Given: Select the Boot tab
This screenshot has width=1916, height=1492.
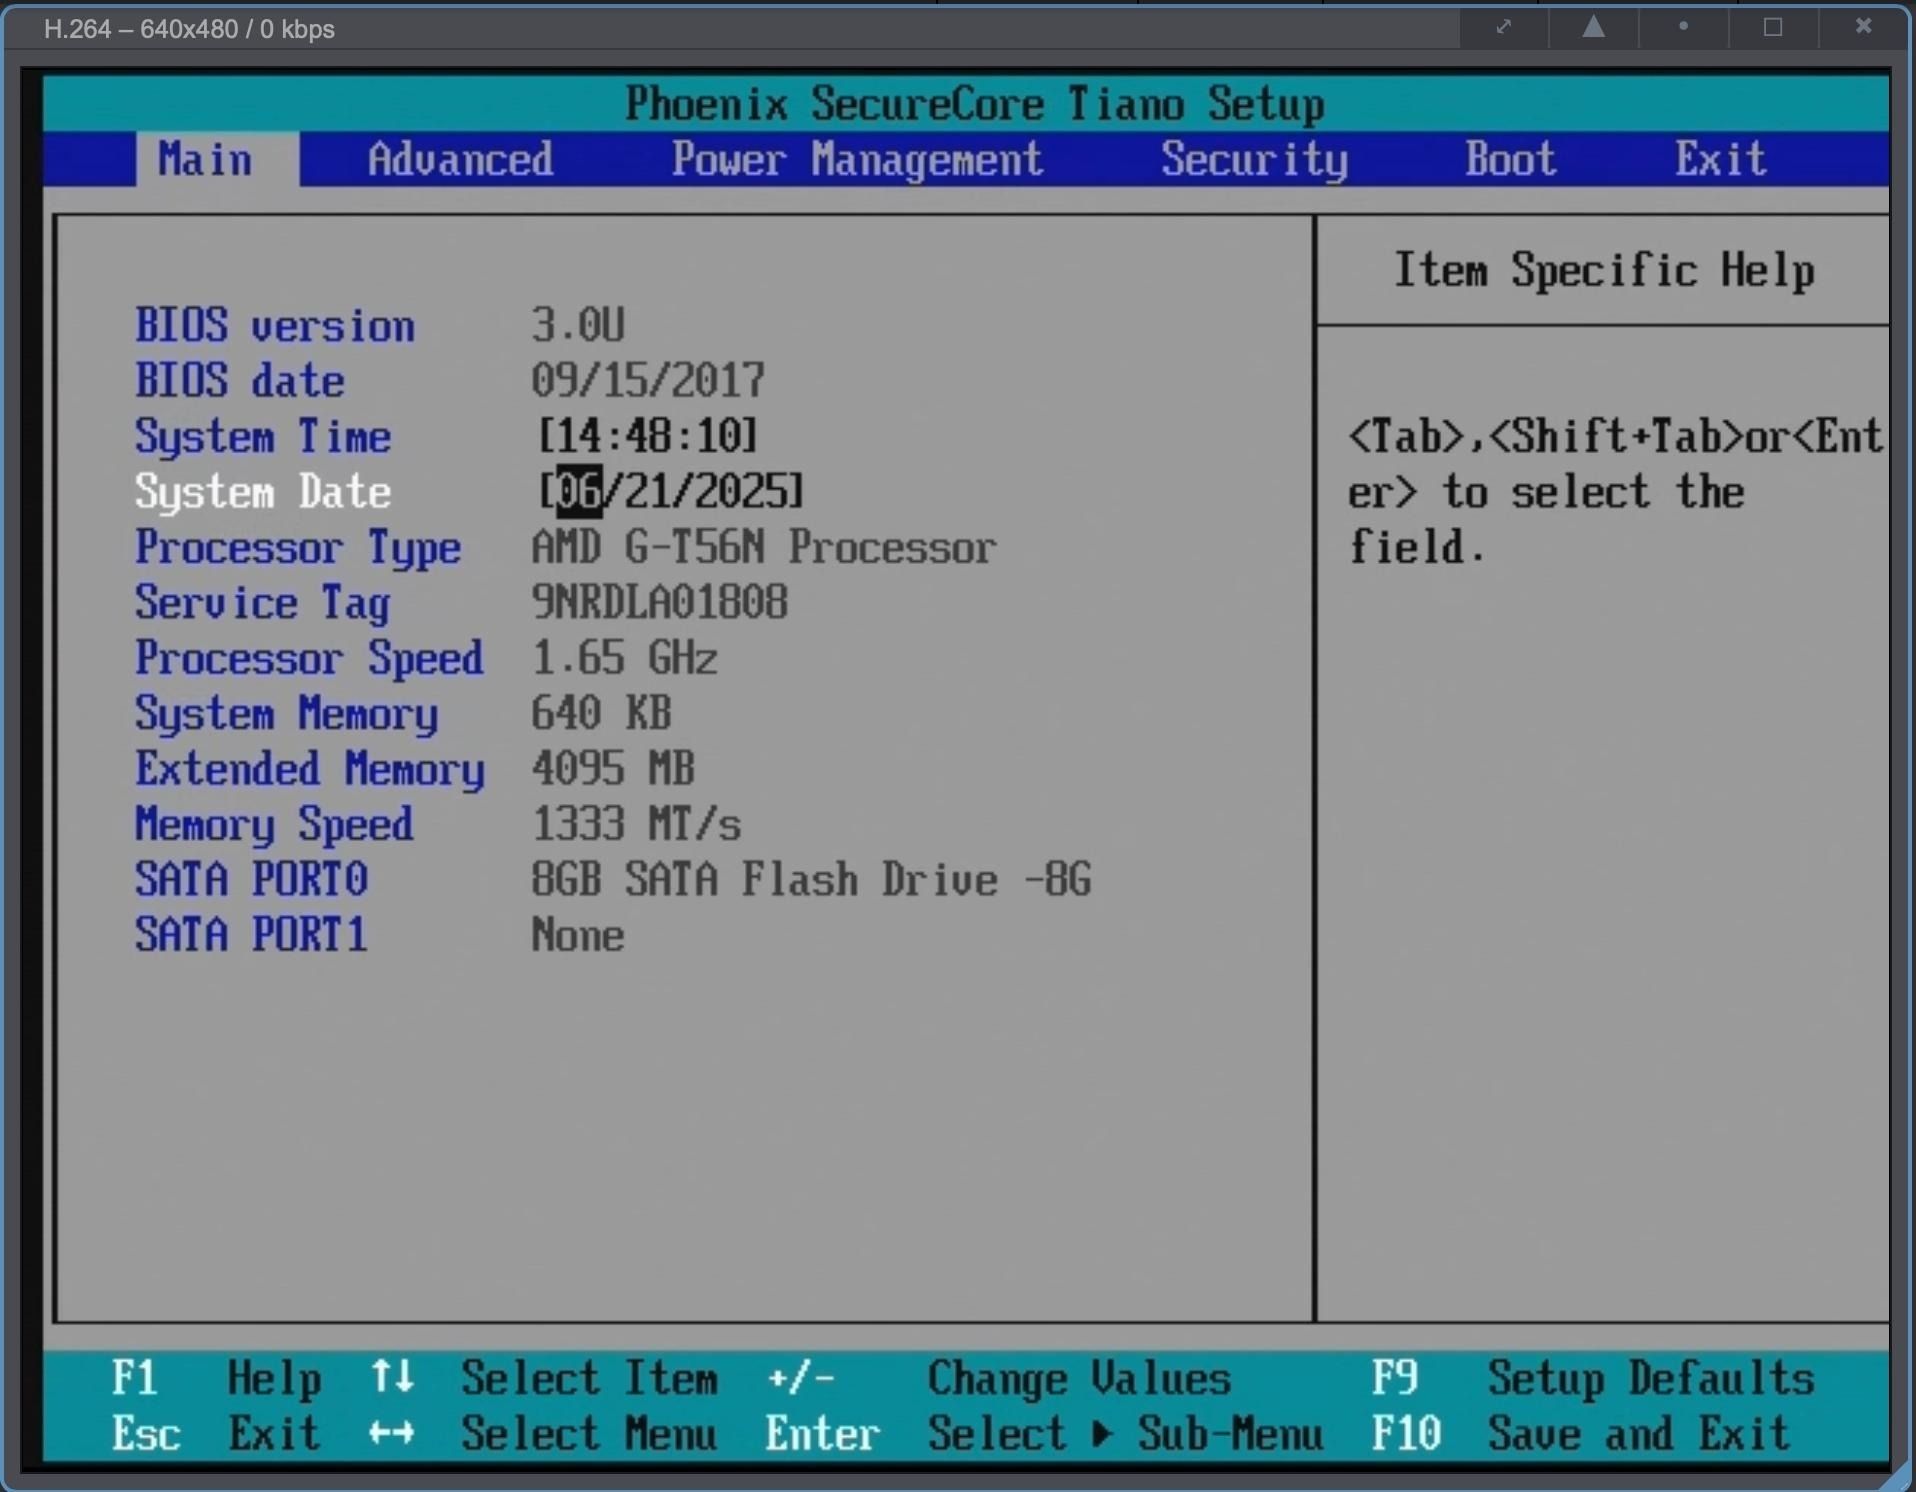Looking at the screenshot, I should (1511, 159).
